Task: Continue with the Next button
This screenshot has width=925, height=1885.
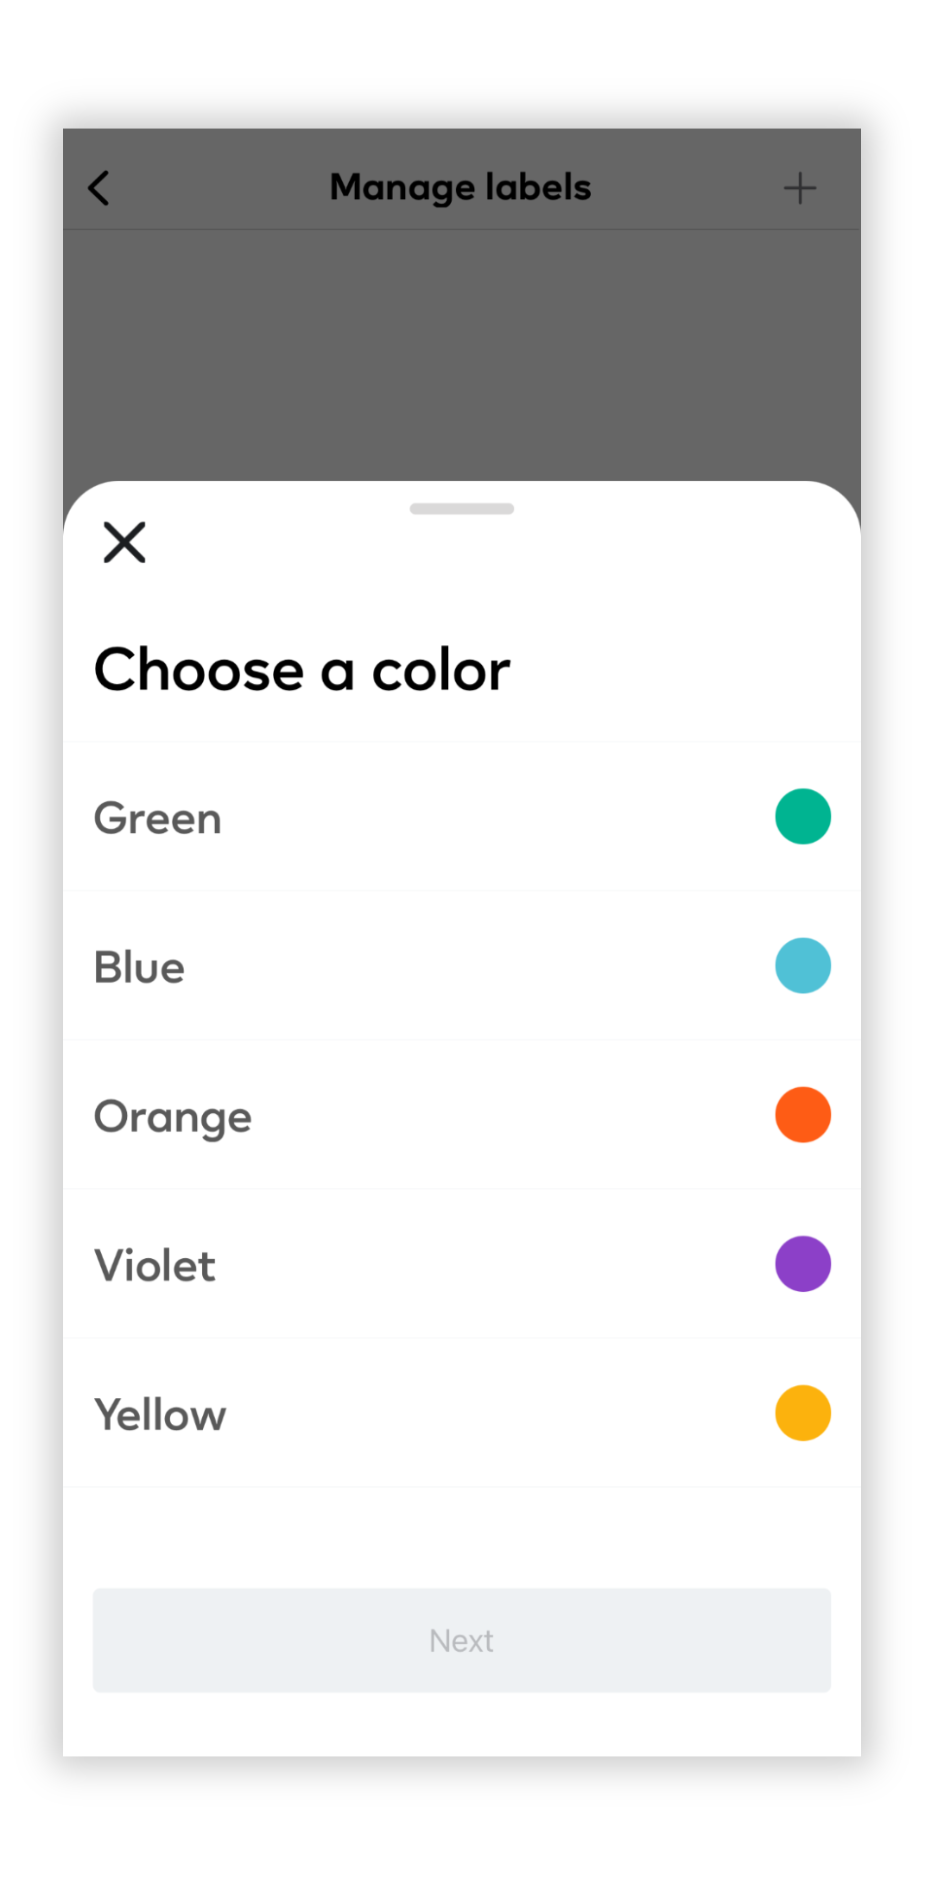Action: (x=461, y=1640)
